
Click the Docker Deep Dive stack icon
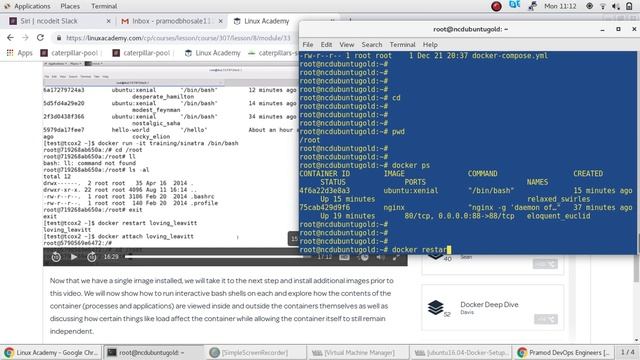(x=436, y=307)
